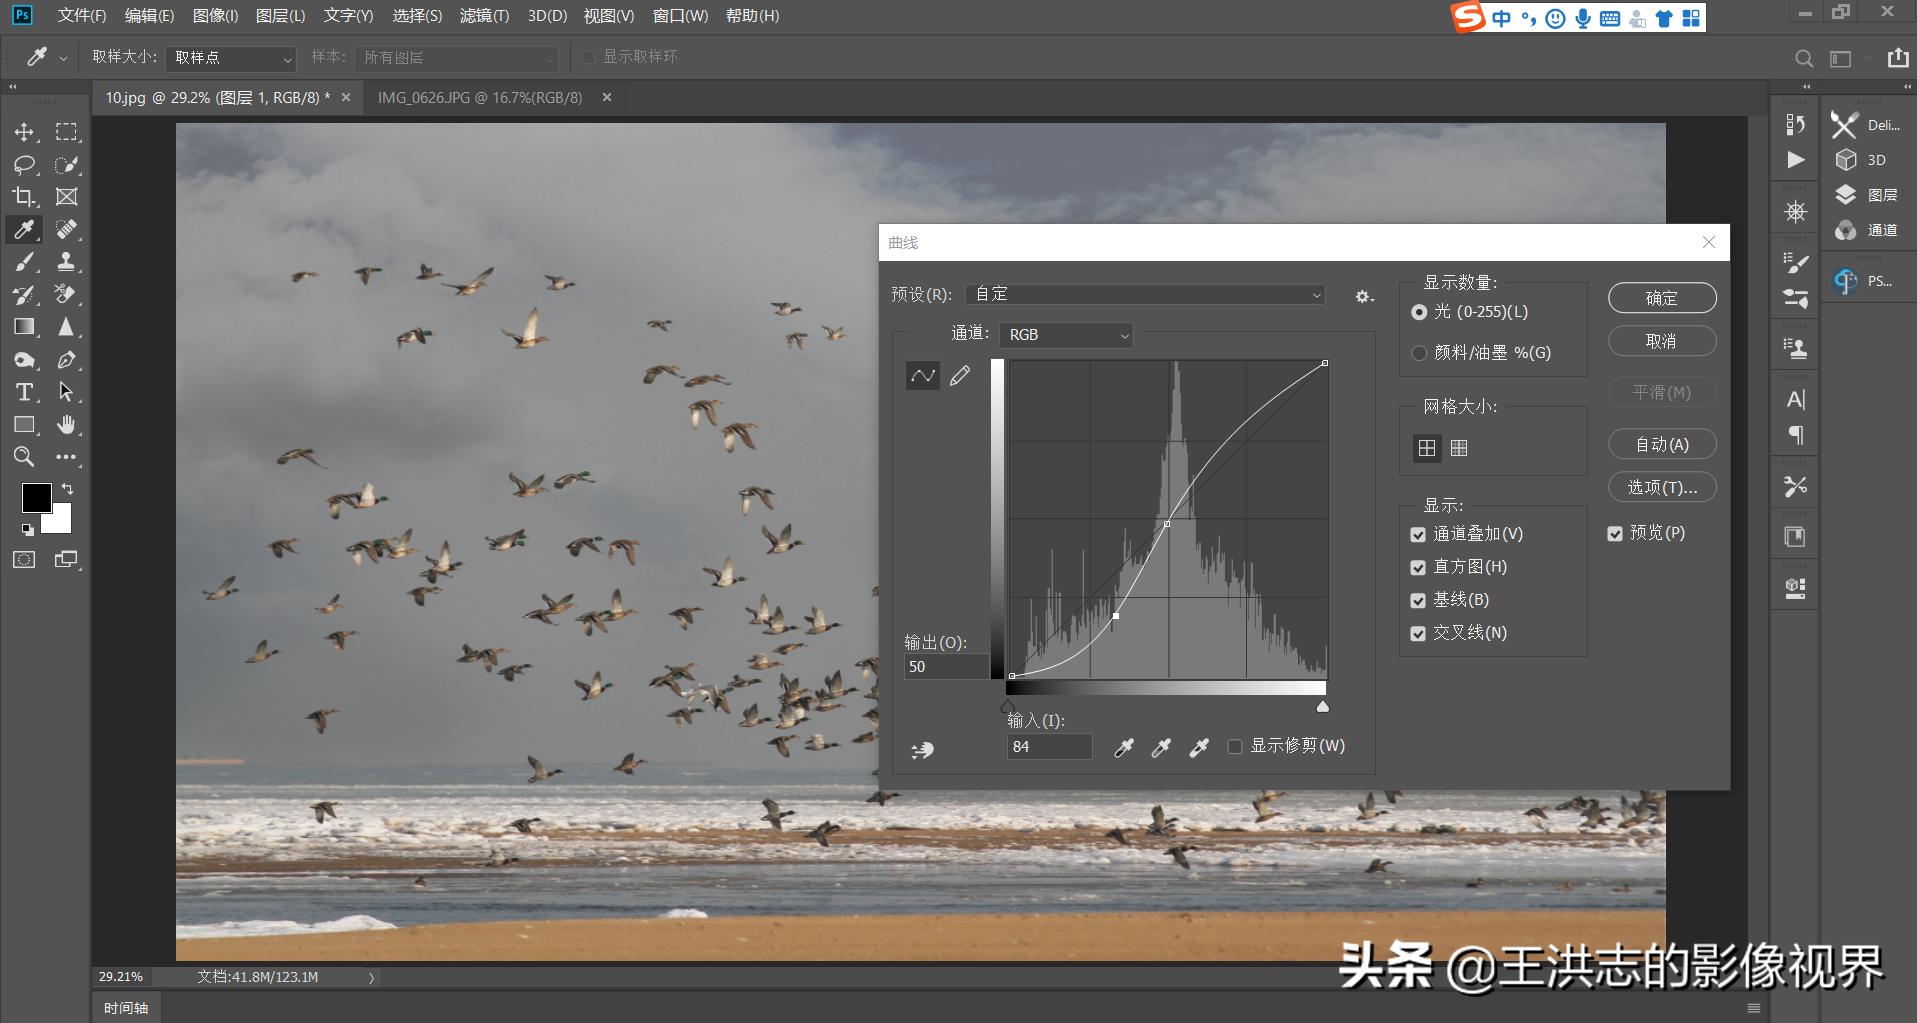Click the 输入(I) value field showing 84

(x=1048, y=746)
